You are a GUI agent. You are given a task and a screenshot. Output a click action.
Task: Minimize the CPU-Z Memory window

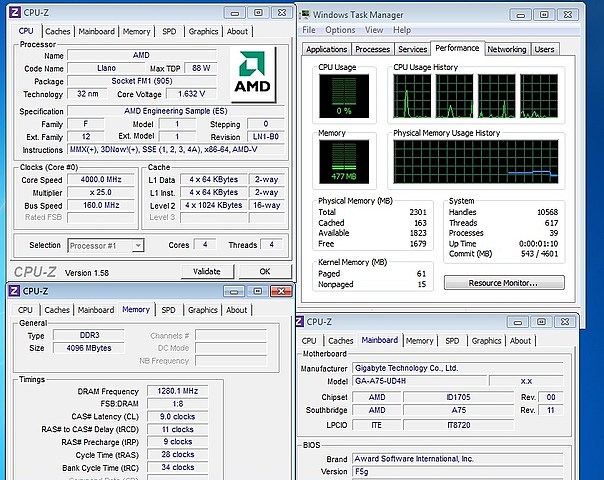click(234, 291)
